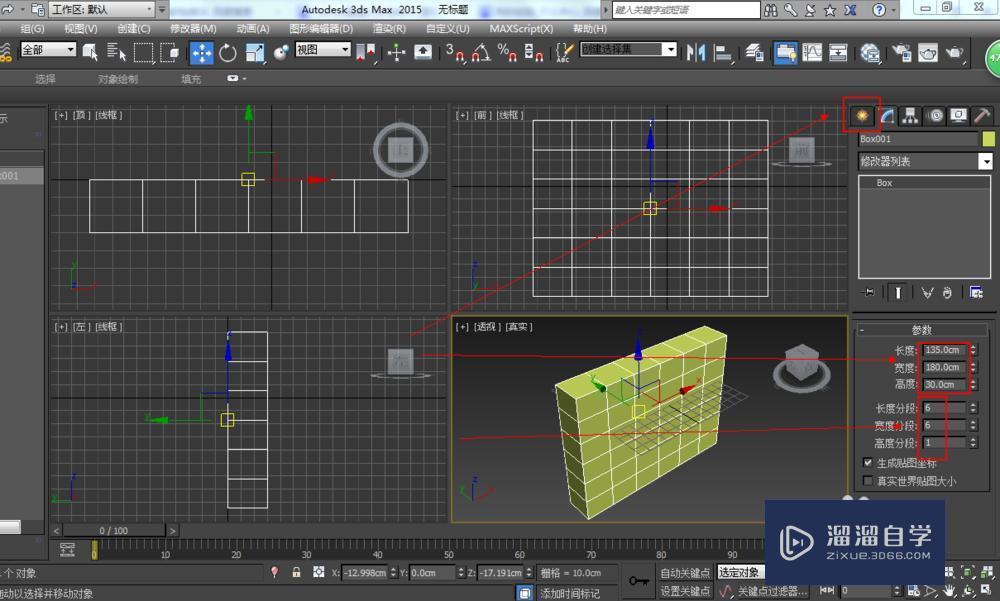
Task: Open the Schematic View
Action: 838,52
